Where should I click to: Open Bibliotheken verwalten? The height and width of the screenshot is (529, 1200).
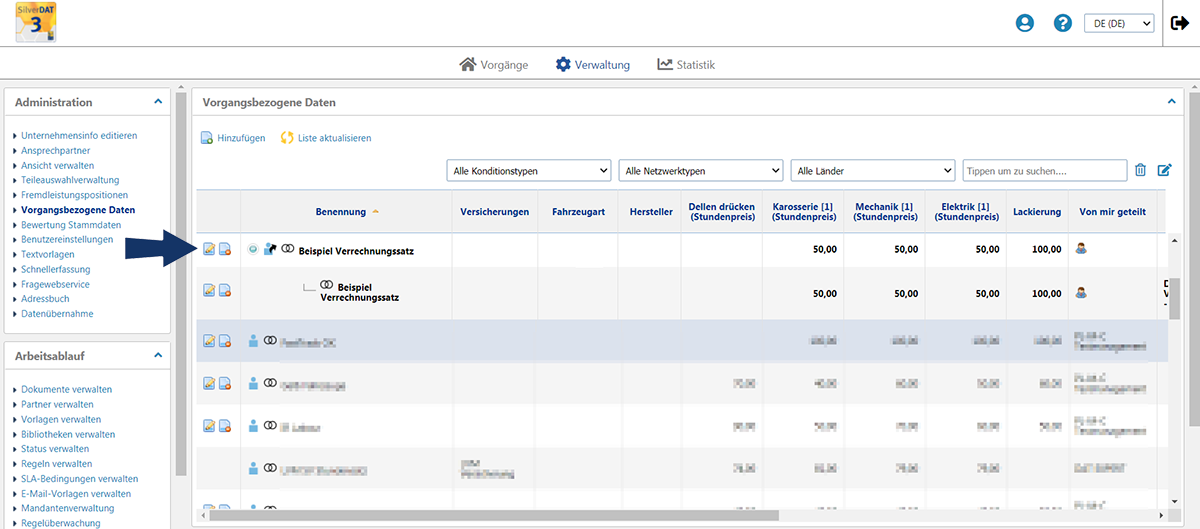click(68, 434)
